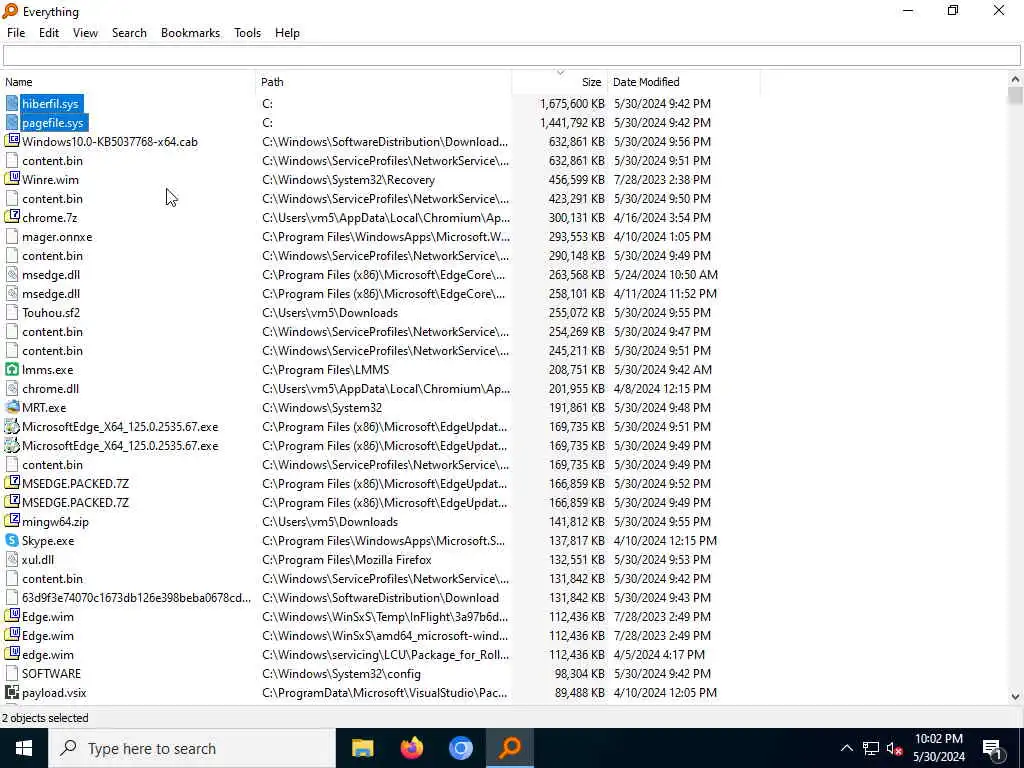Click the scrollbar up arrow

click(x=1015, y=79)
